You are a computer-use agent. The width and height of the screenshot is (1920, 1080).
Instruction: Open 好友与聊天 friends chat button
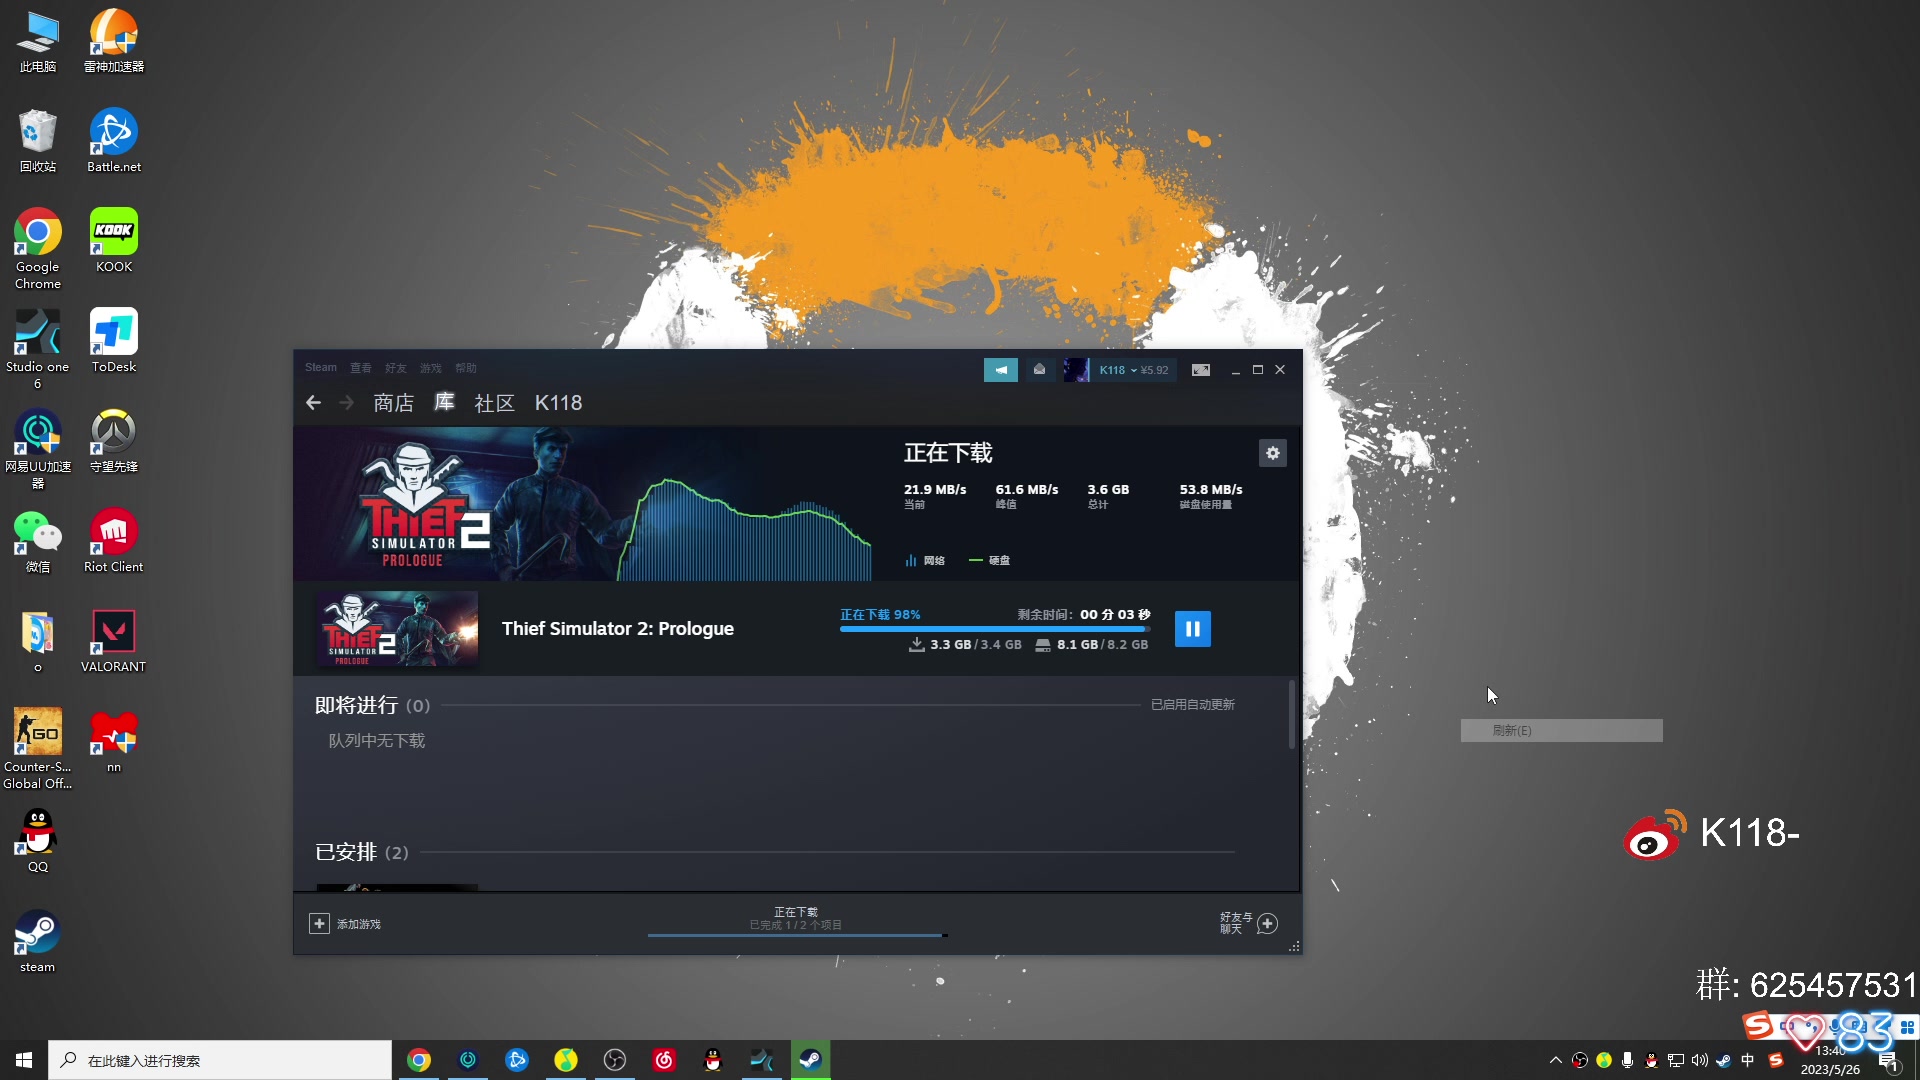(x=1247, y=923)
